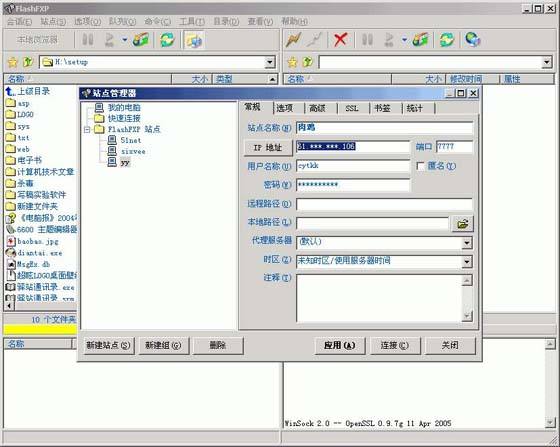Click the lightning bolt connect icon

click(x=294, y=39)
